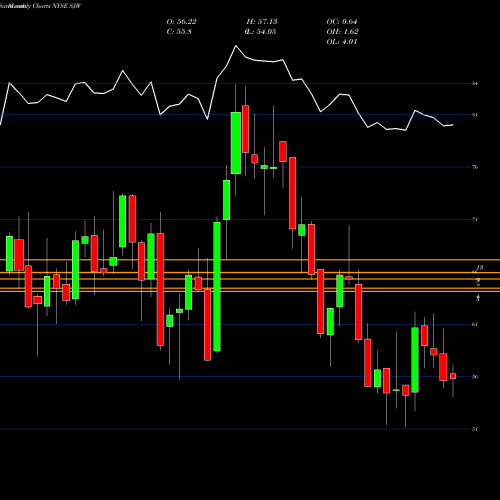This screenshot has height=500, width=500.
Task: Click the 51 price axis label
Action: (x=475, y=429)
